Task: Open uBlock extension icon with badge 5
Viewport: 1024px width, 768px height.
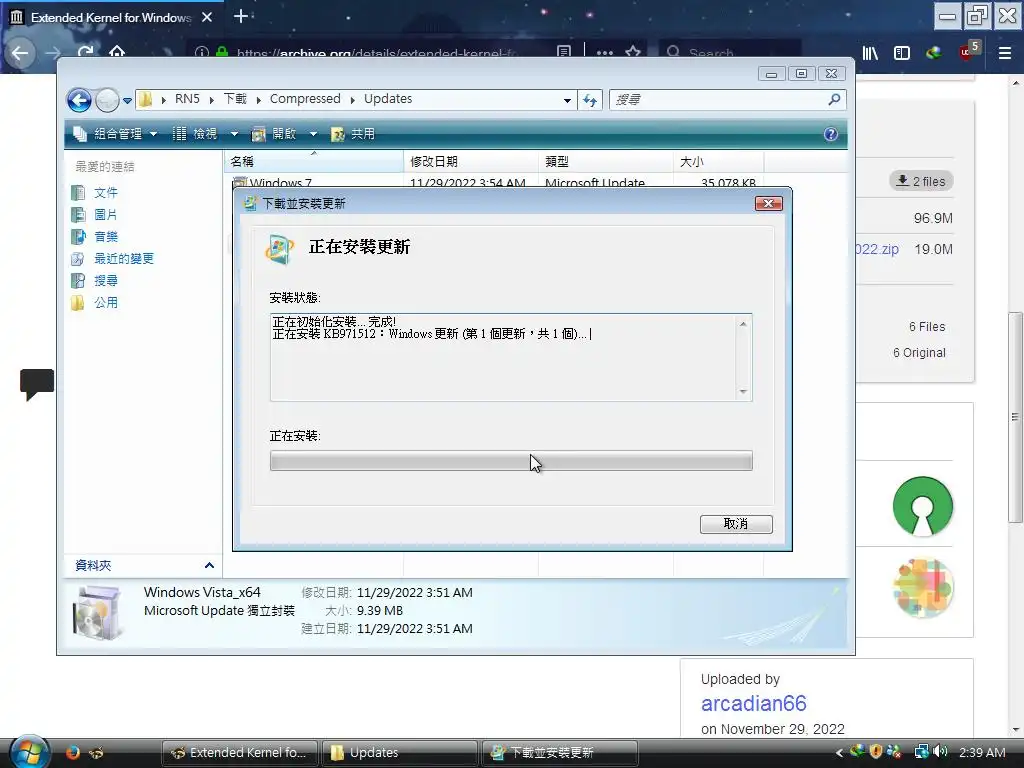Action: click(x=969, y=51)
